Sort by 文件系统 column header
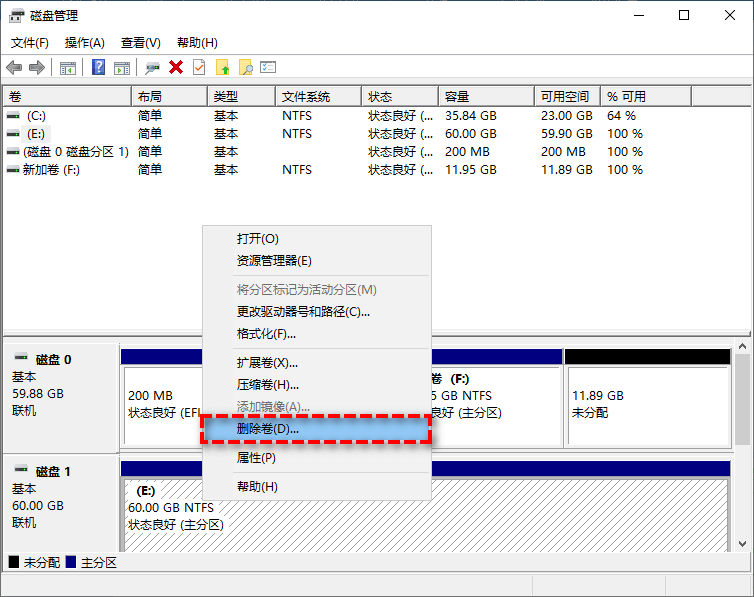Image resolution: width=754 pixels, height=597 pixels. tap(318, 97)
